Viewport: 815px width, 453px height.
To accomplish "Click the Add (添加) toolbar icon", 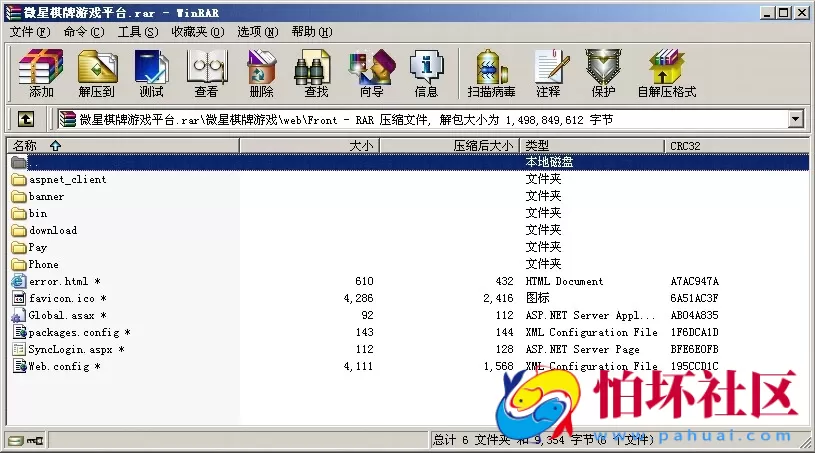I will [x=41, y=73].
